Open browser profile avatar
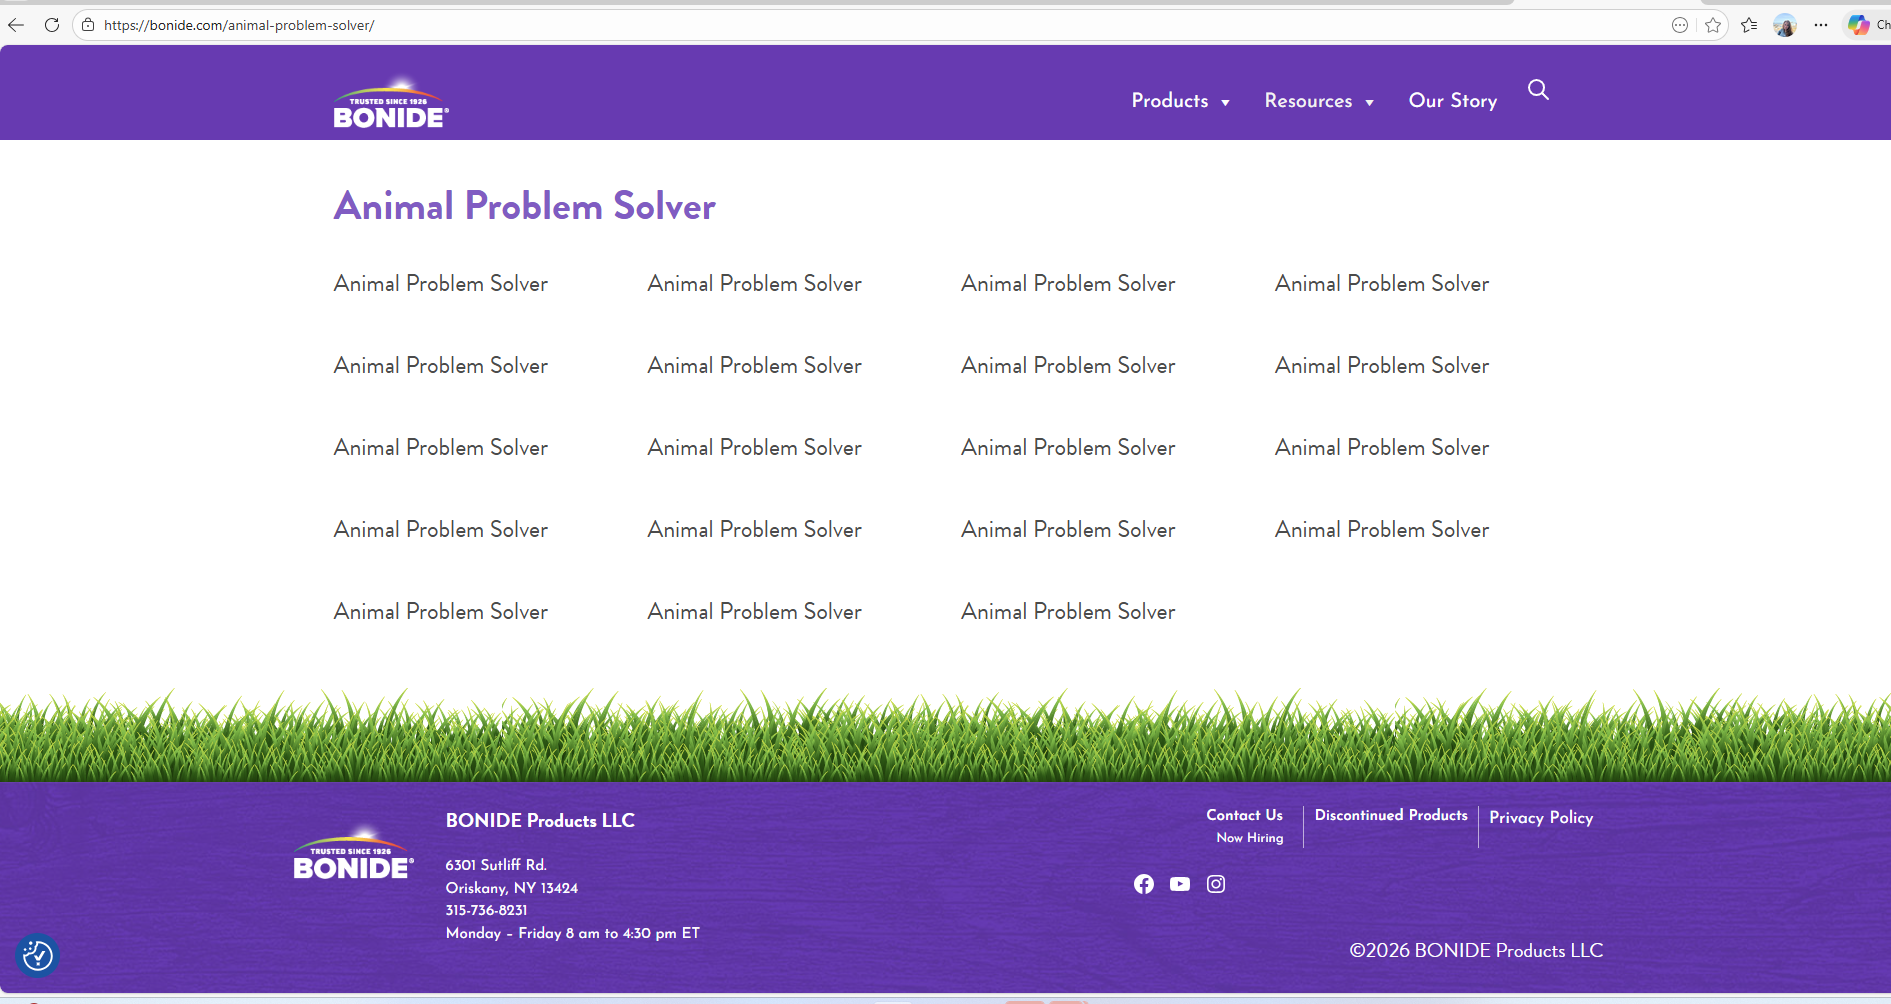The width and height of the screenshot is (1891, 1004). tap(1785, 25)
